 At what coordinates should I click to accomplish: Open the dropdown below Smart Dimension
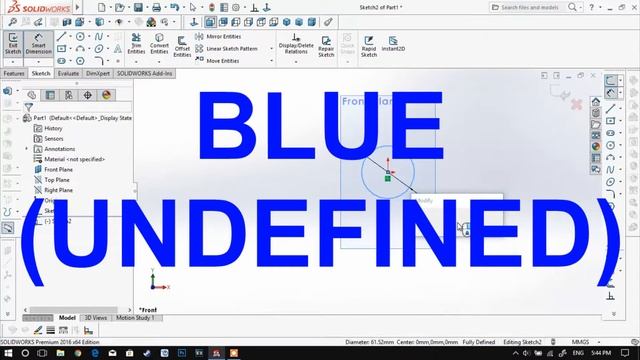[x=38, y=62]
